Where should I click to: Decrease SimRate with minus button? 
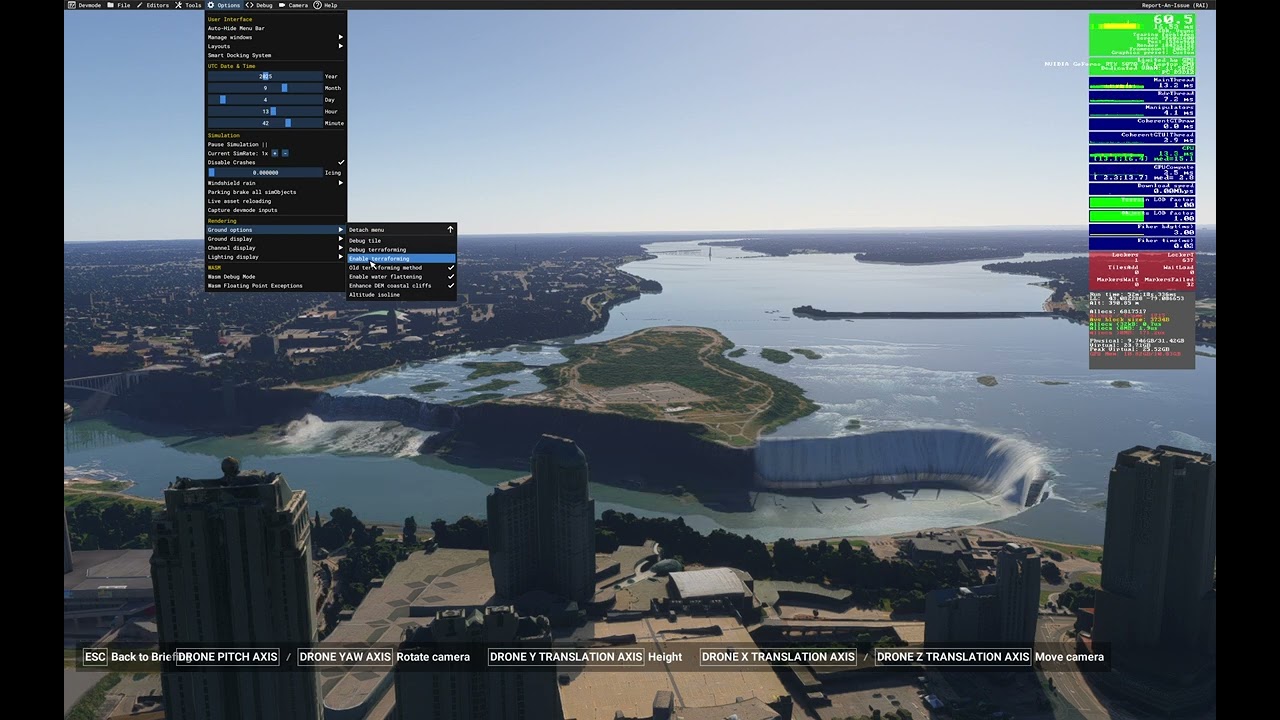[x=285, y=153]
